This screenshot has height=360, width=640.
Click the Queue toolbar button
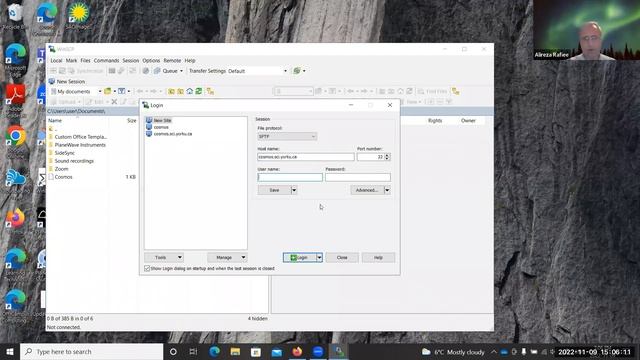166,71
